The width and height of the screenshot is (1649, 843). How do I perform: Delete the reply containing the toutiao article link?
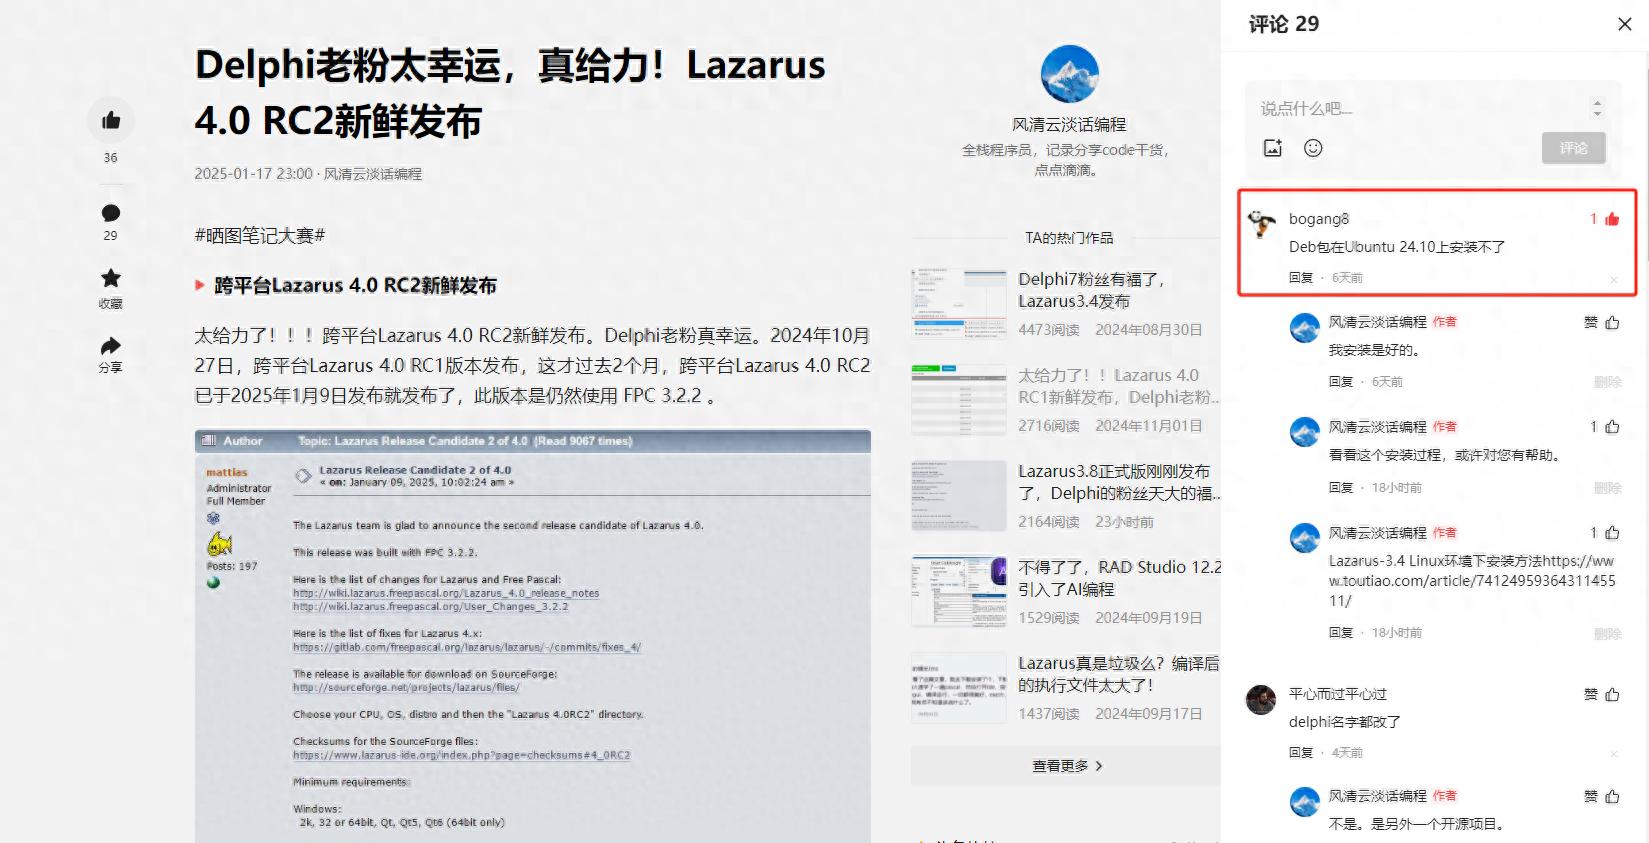pos(1607,633)
